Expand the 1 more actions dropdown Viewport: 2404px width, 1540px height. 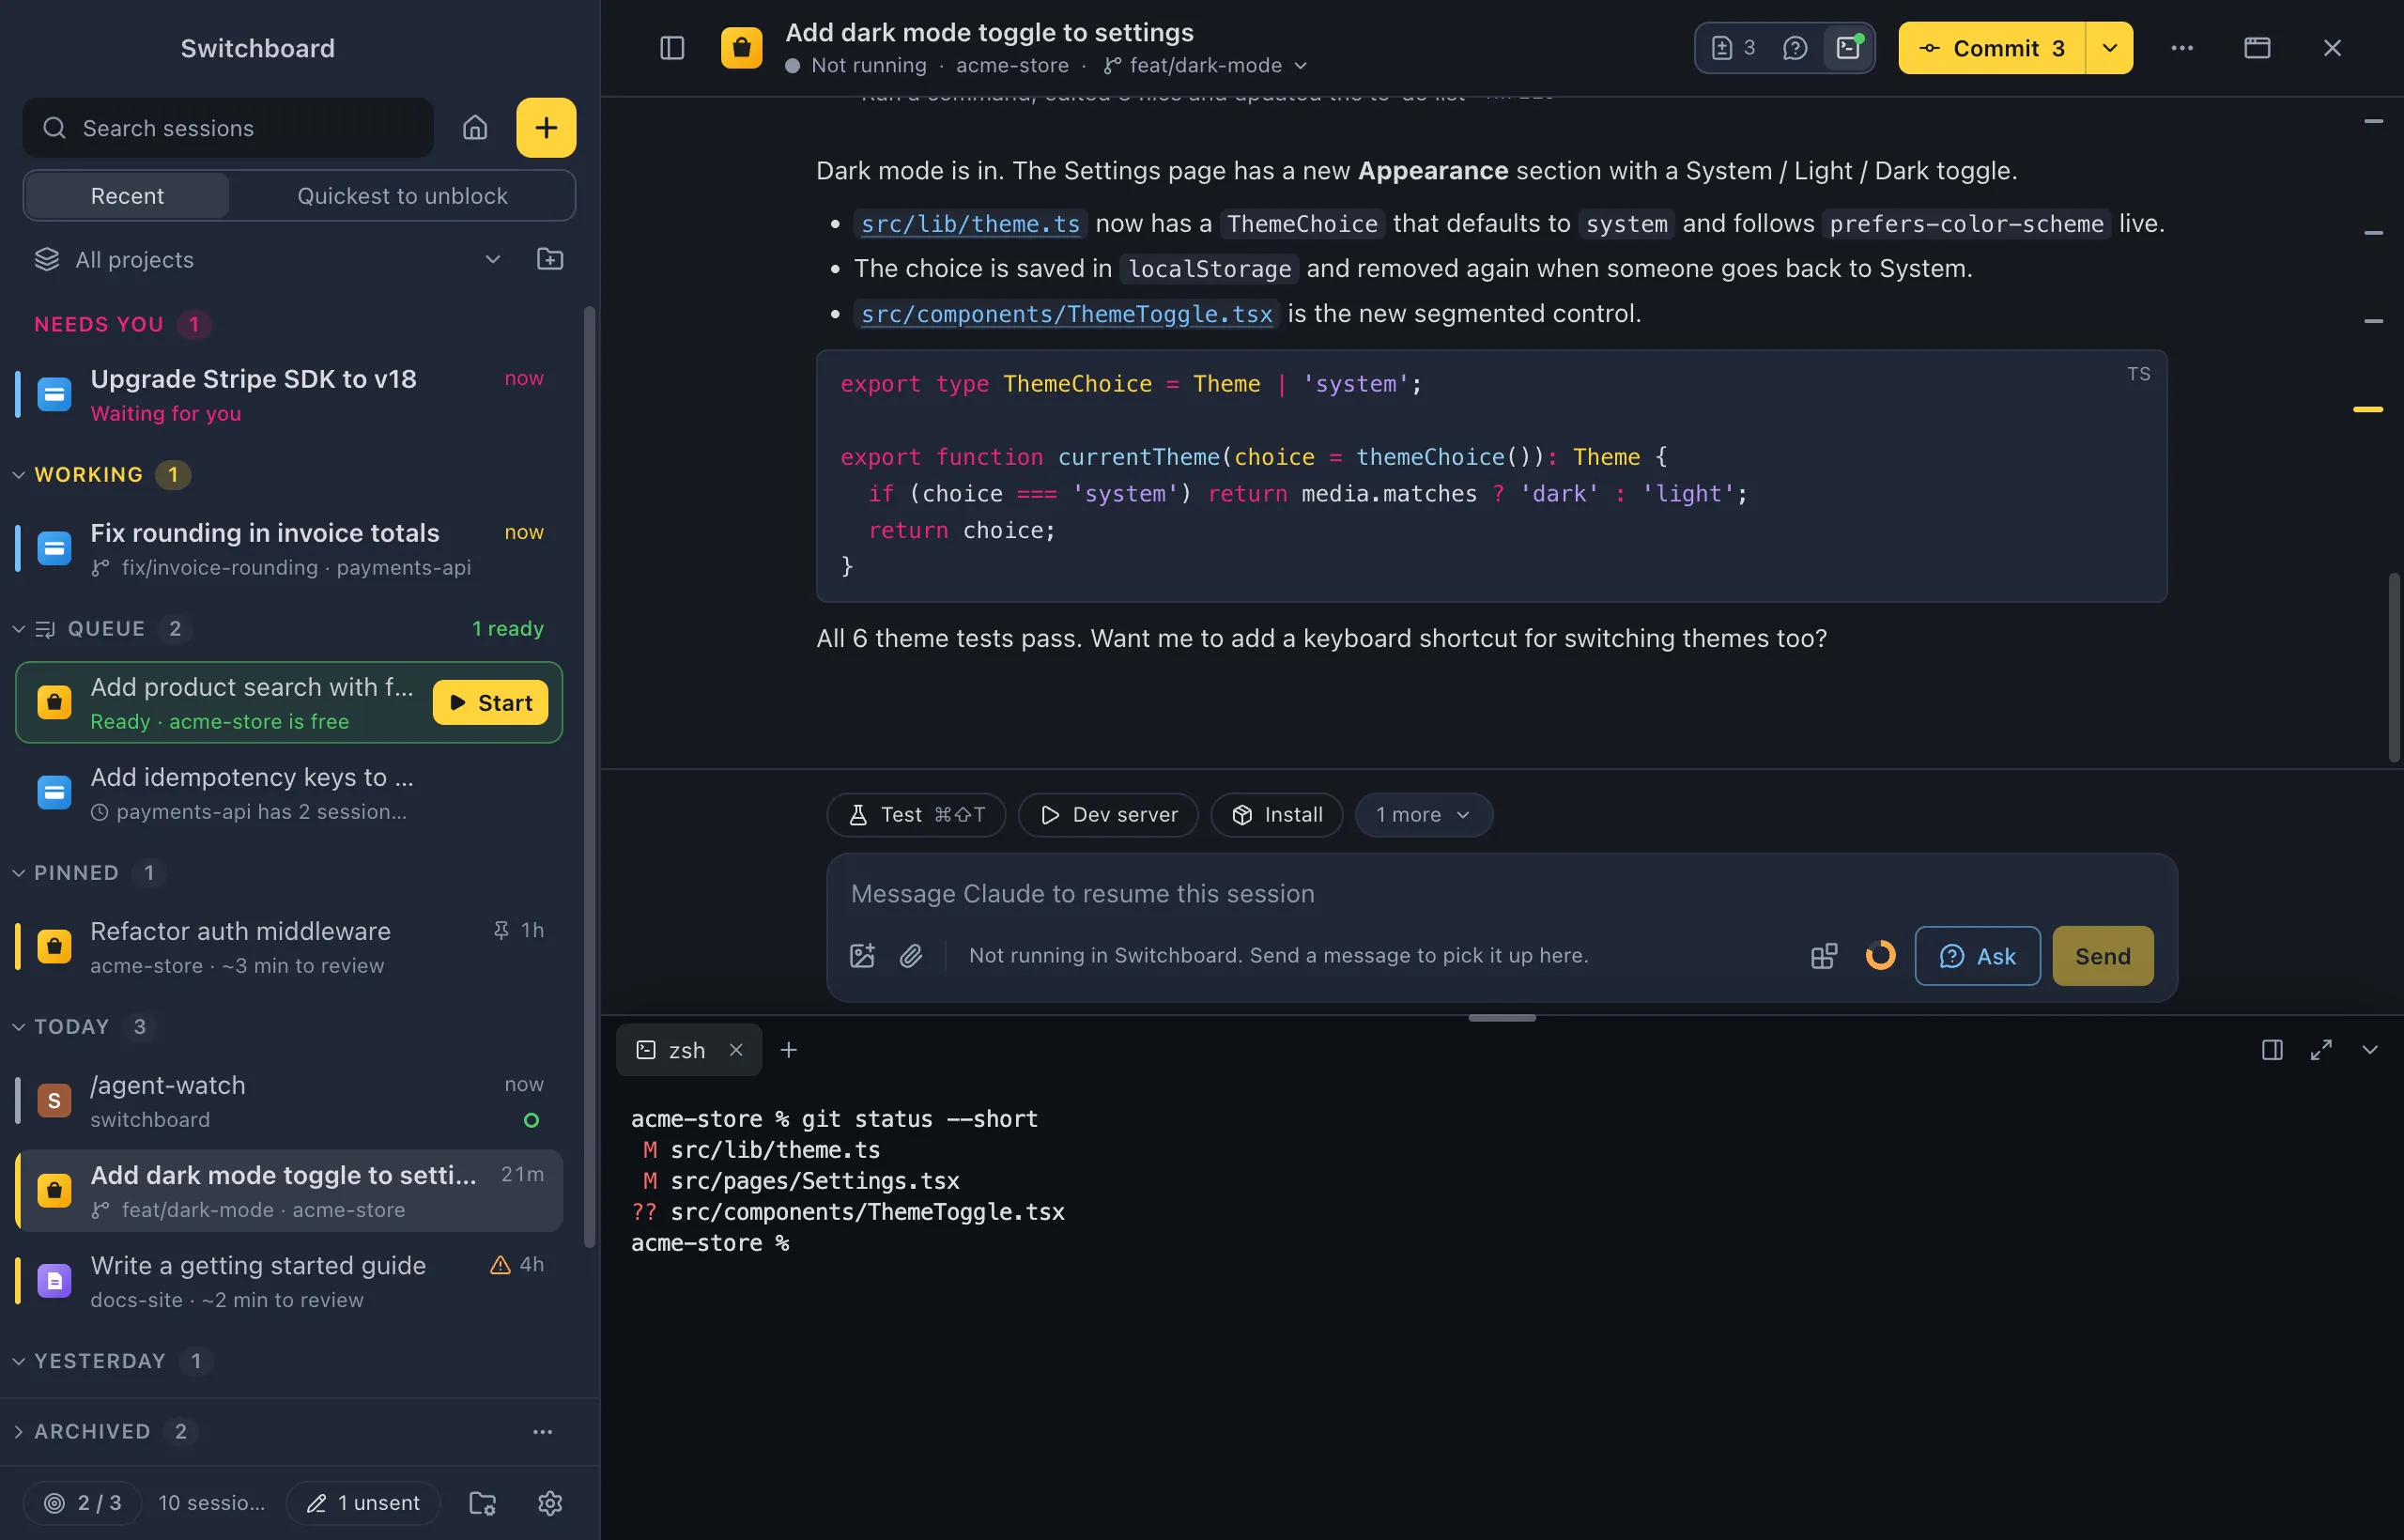(x=1423, y=815)
